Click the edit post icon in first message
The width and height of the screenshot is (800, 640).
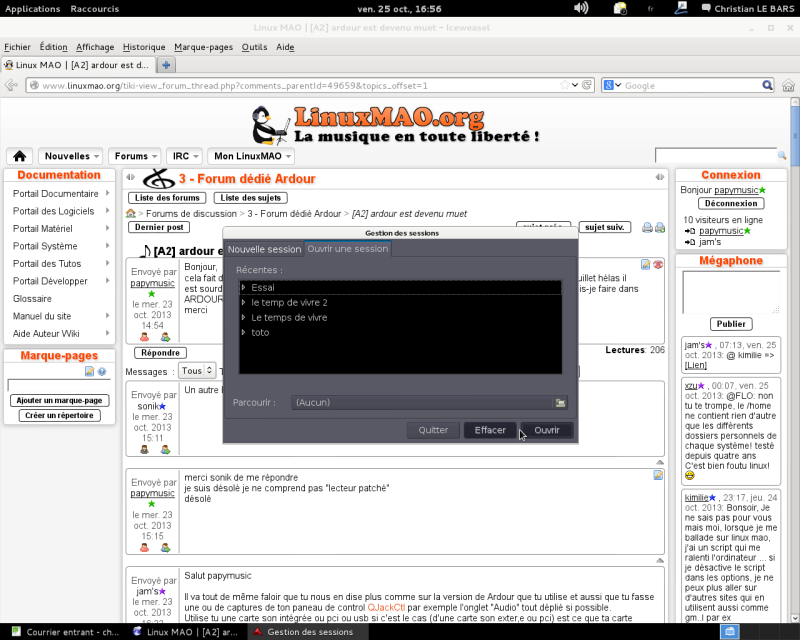646,265
